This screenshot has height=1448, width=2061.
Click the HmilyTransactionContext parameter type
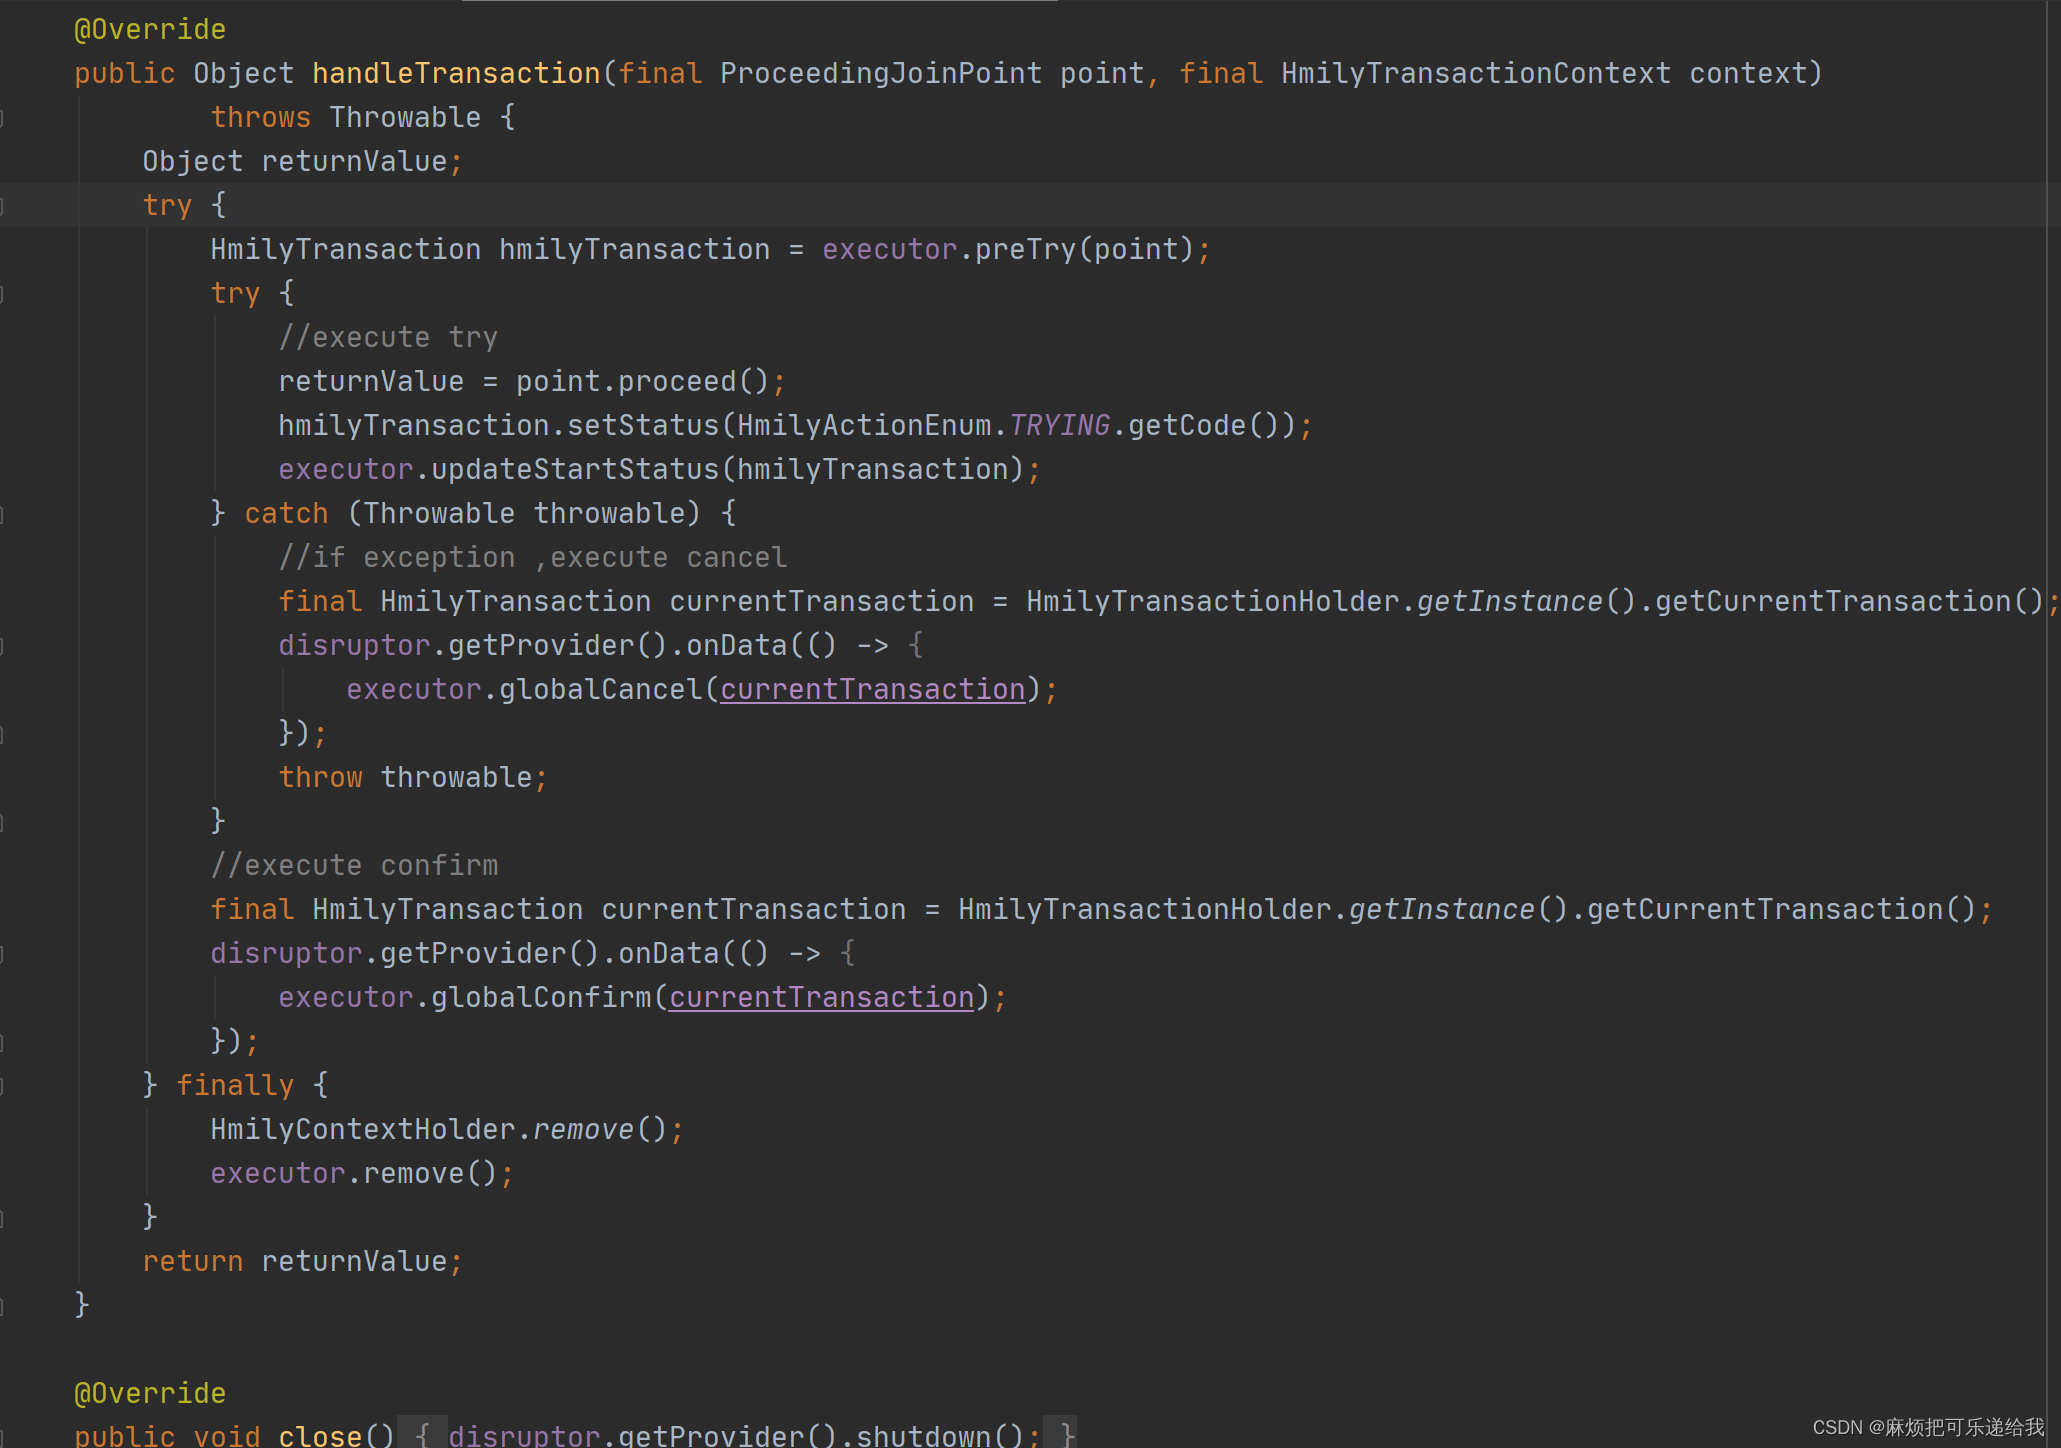point(1475,73)
